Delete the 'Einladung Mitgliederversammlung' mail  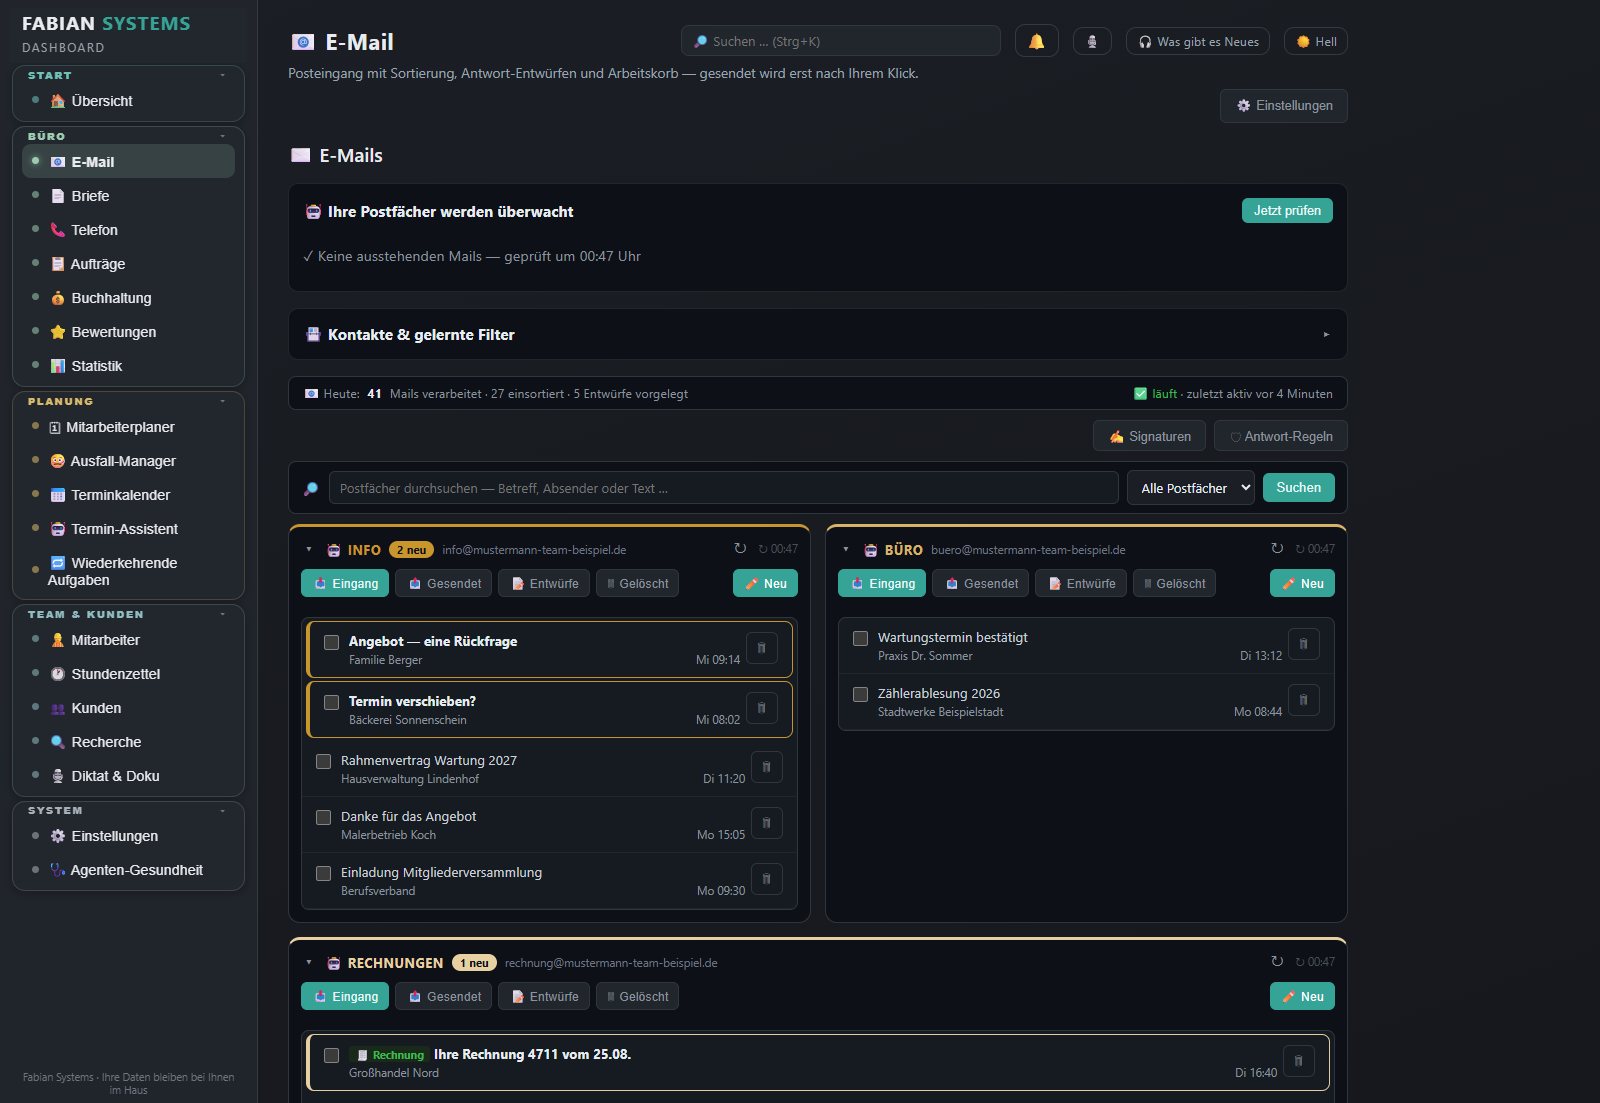point(766,879)
